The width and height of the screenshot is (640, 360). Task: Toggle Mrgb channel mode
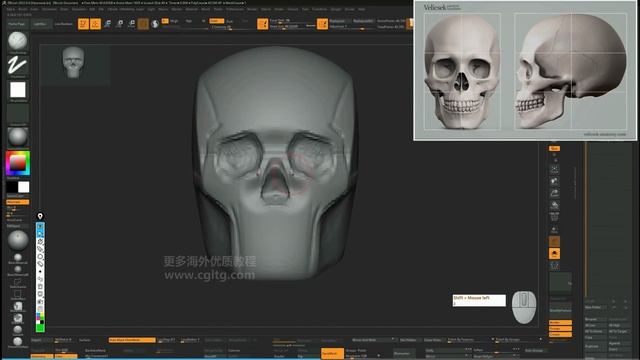(x=174, y=21)
